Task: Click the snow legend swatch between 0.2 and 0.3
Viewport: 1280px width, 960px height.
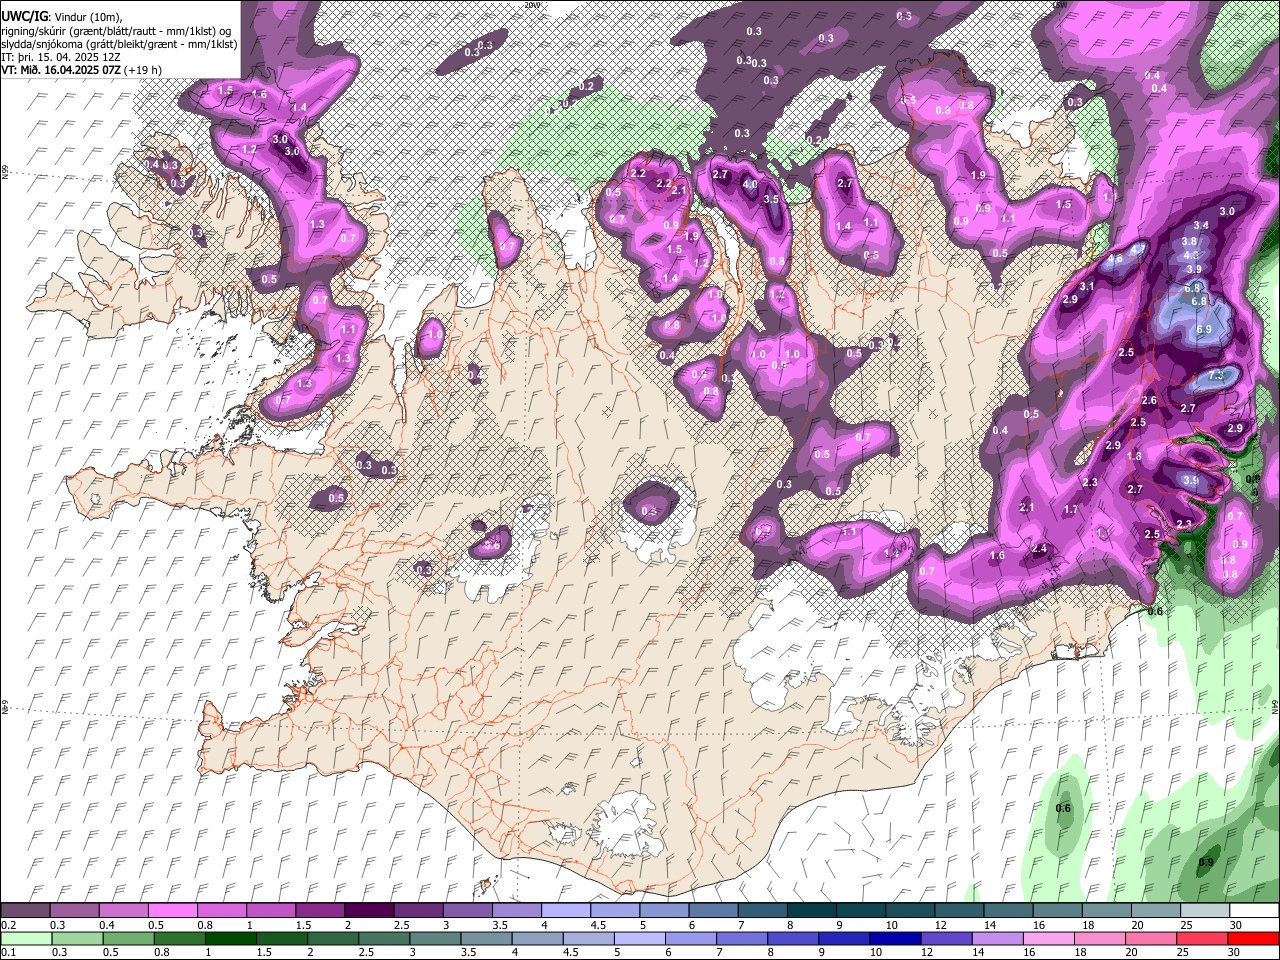Action: (25, 911)
